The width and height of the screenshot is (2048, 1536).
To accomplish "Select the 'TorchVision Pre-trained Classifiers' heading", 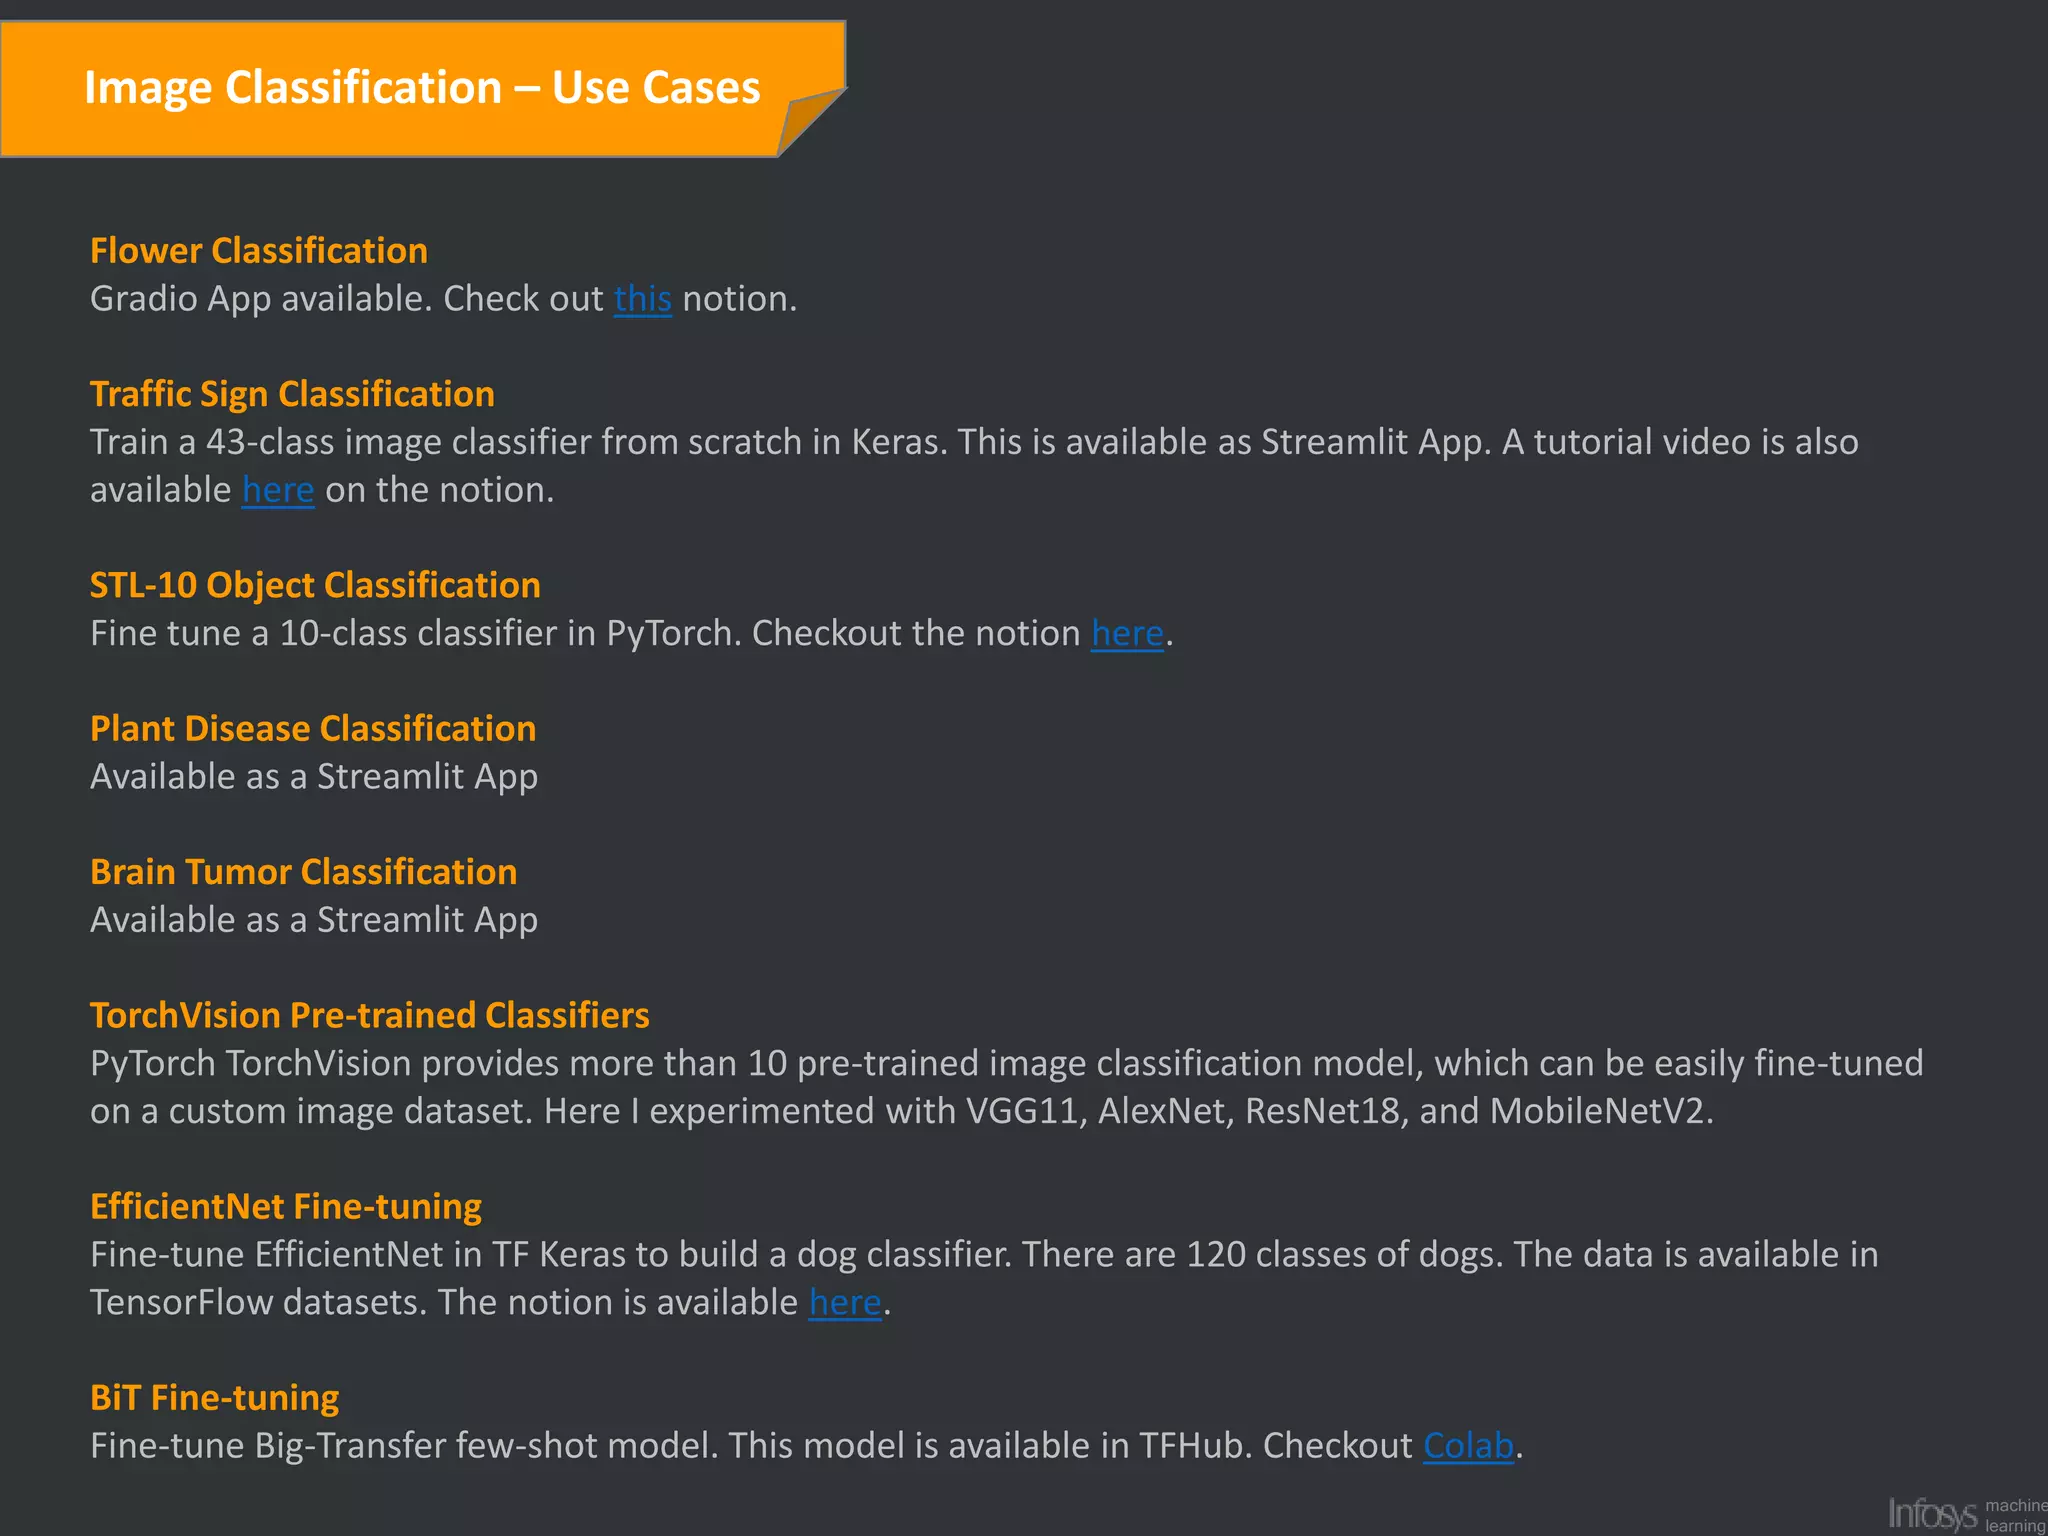I will 369,1015.
